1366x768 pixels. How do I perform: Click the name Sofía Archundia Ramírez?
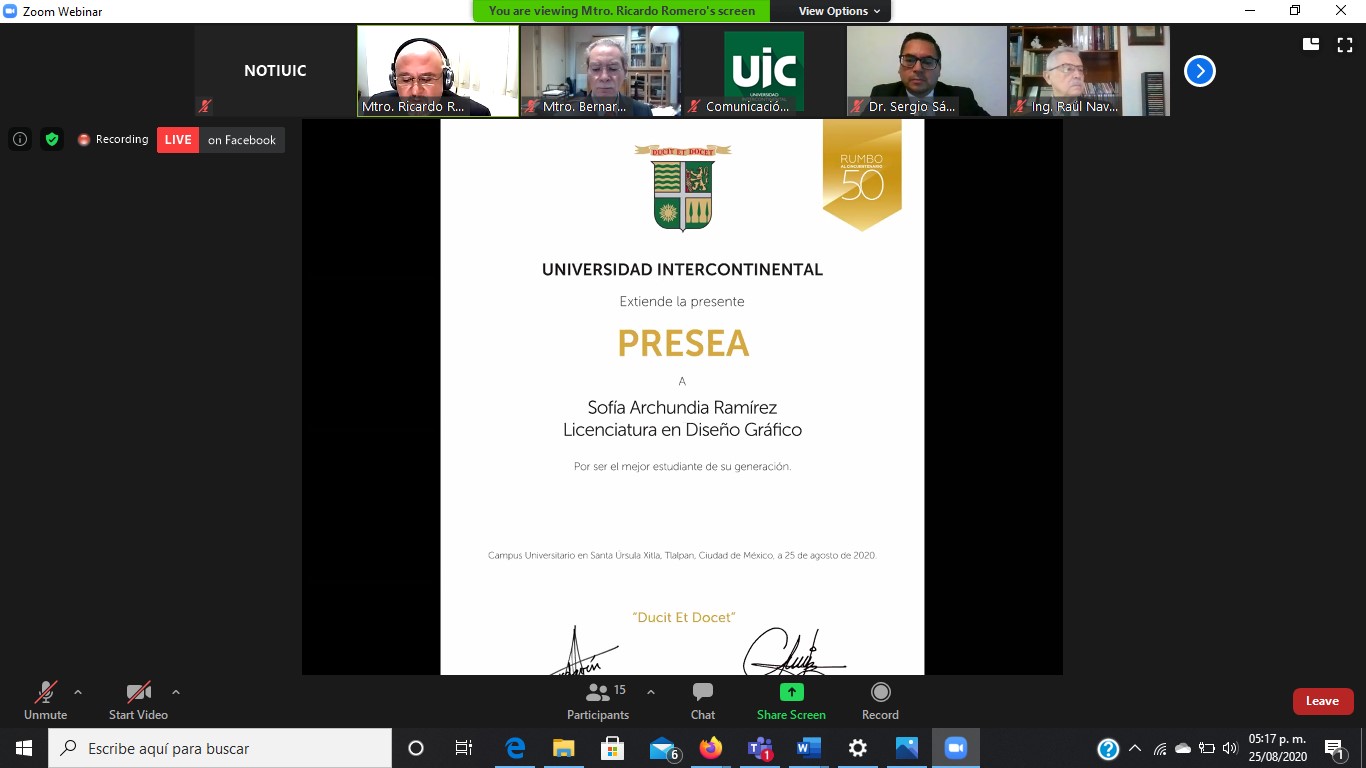682,407
